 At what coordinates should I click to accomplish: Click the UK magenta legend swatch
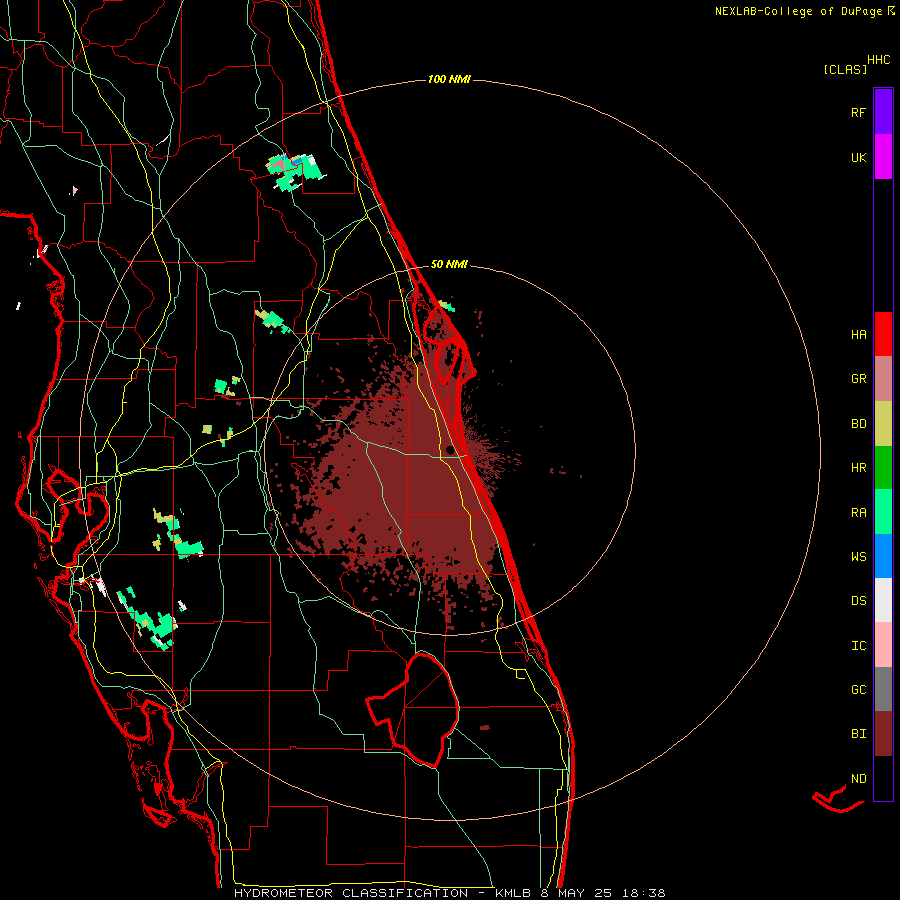click(883, 157)
